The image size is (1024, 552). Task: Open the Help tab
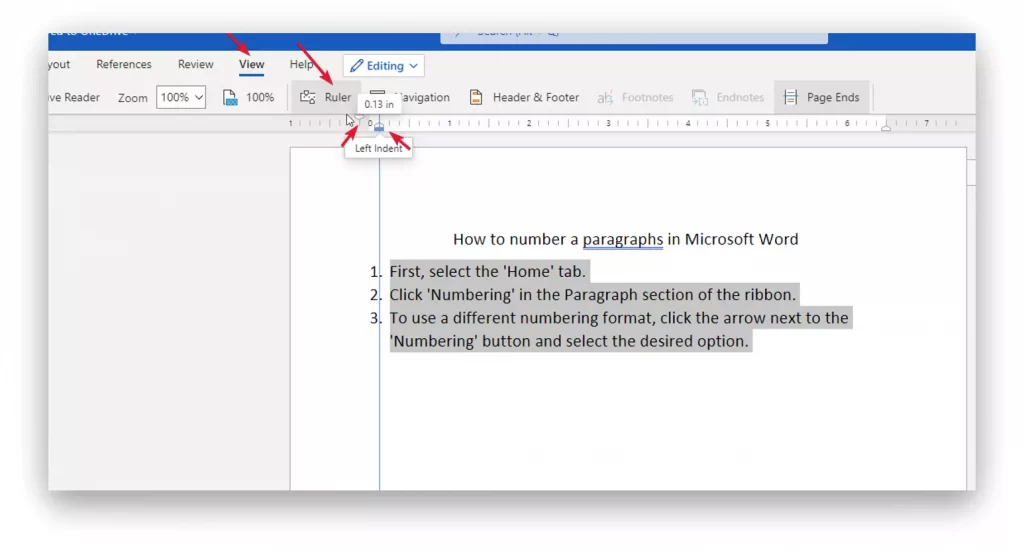[x=300, y=64]
